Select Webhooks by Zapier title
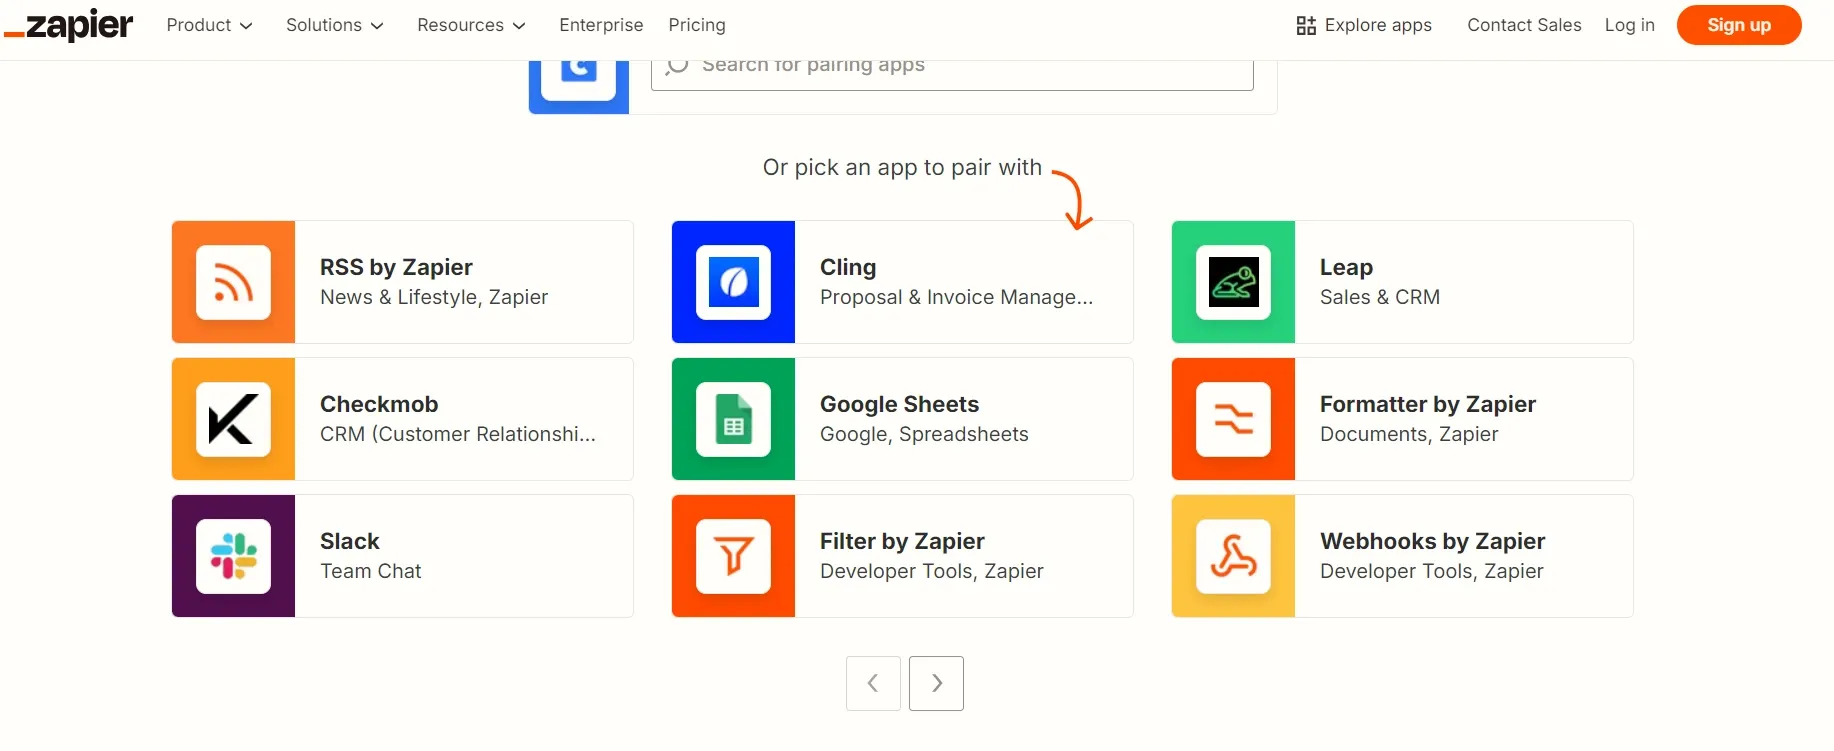This screenshot has width=1834, height=751. [1432, 541]
